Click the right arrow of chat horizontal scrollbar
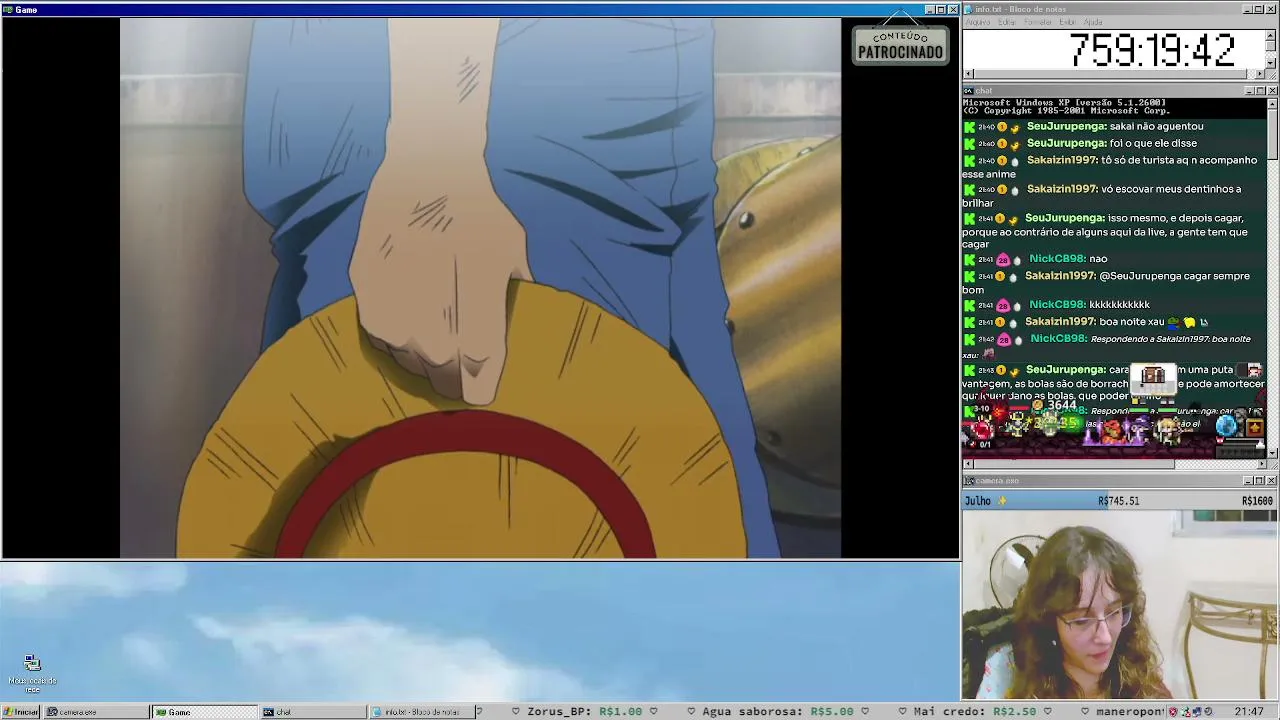This screenshot has height=720, width=1280. [1260, 464]
